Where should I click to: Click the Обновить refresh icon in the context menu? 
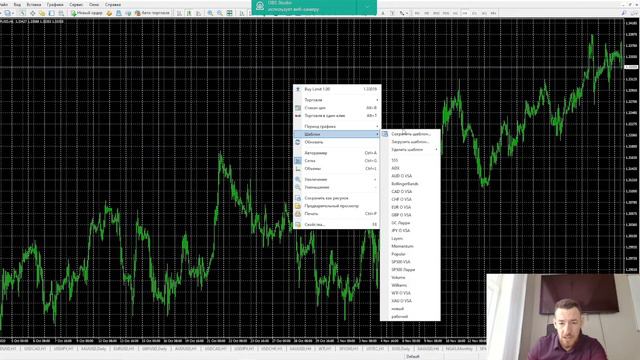click(x=298, y=142)
